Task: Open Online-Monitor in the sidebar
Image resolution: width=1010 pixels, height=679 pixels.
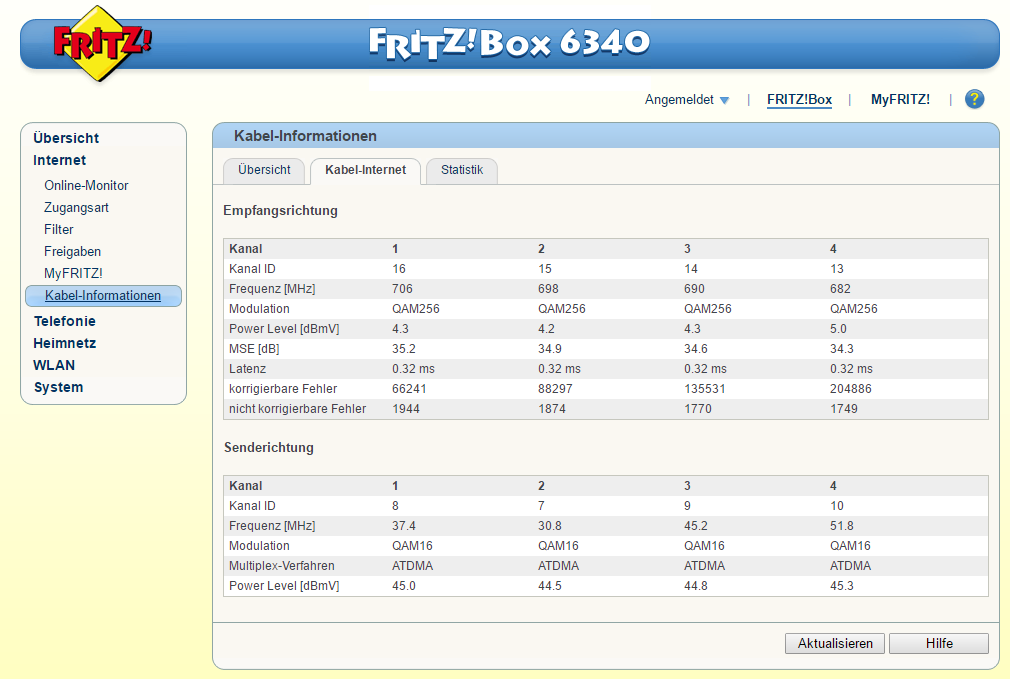Action: [86, 186]
